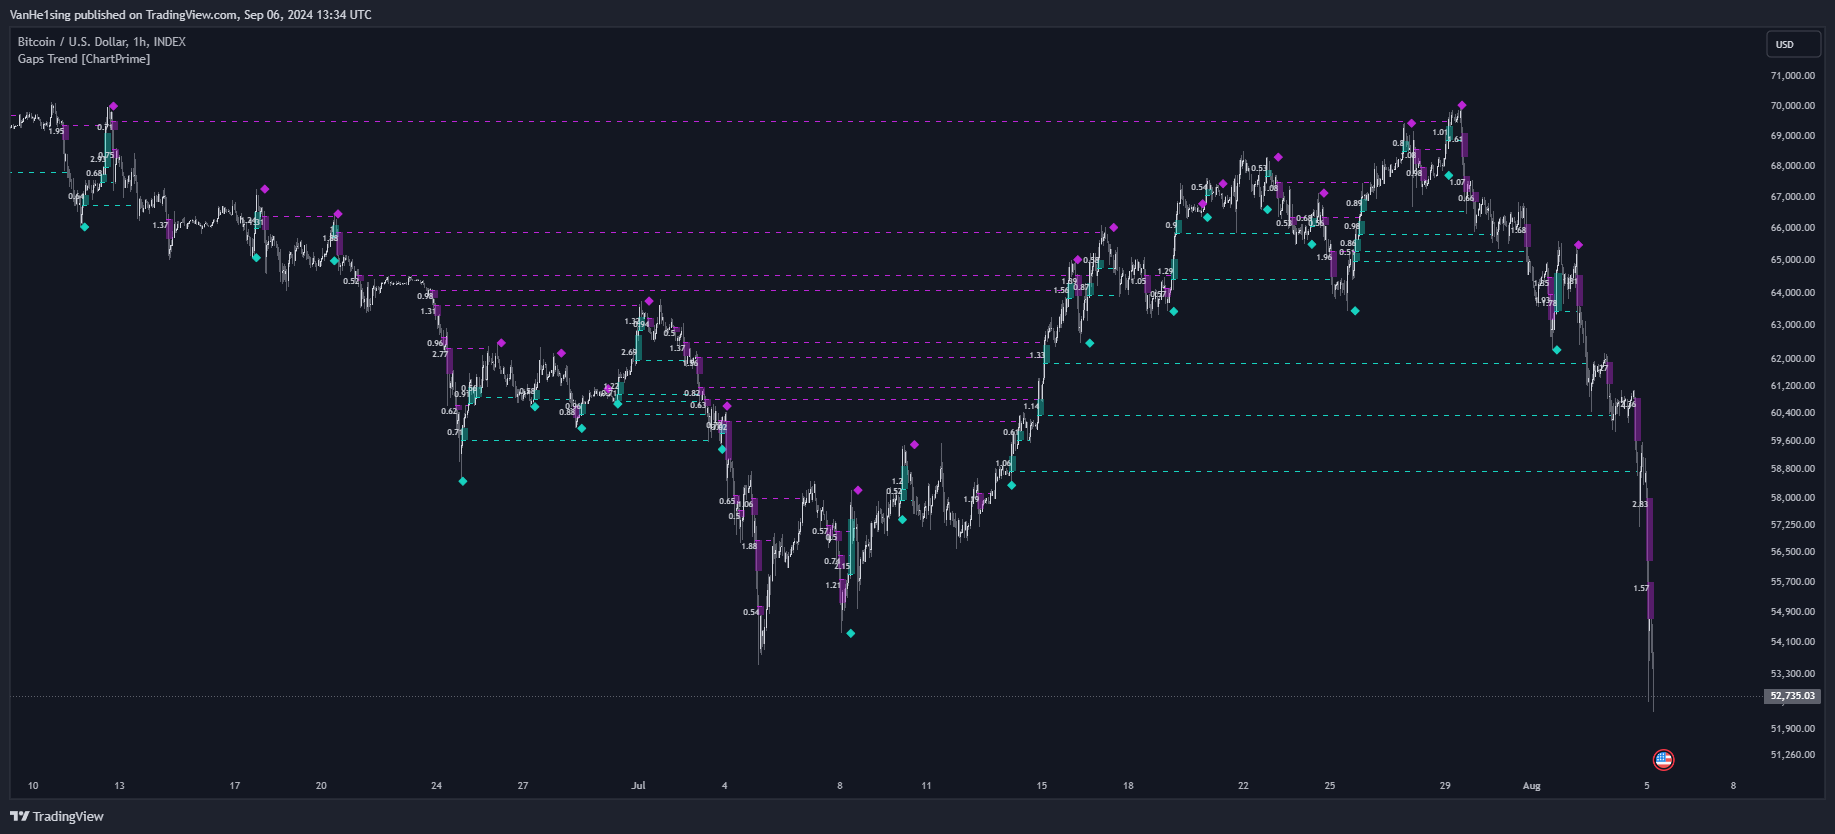Click the 18 date label on time axis
The height and width of the screenshot is (834, 1835).
(x=1128, y=786)
